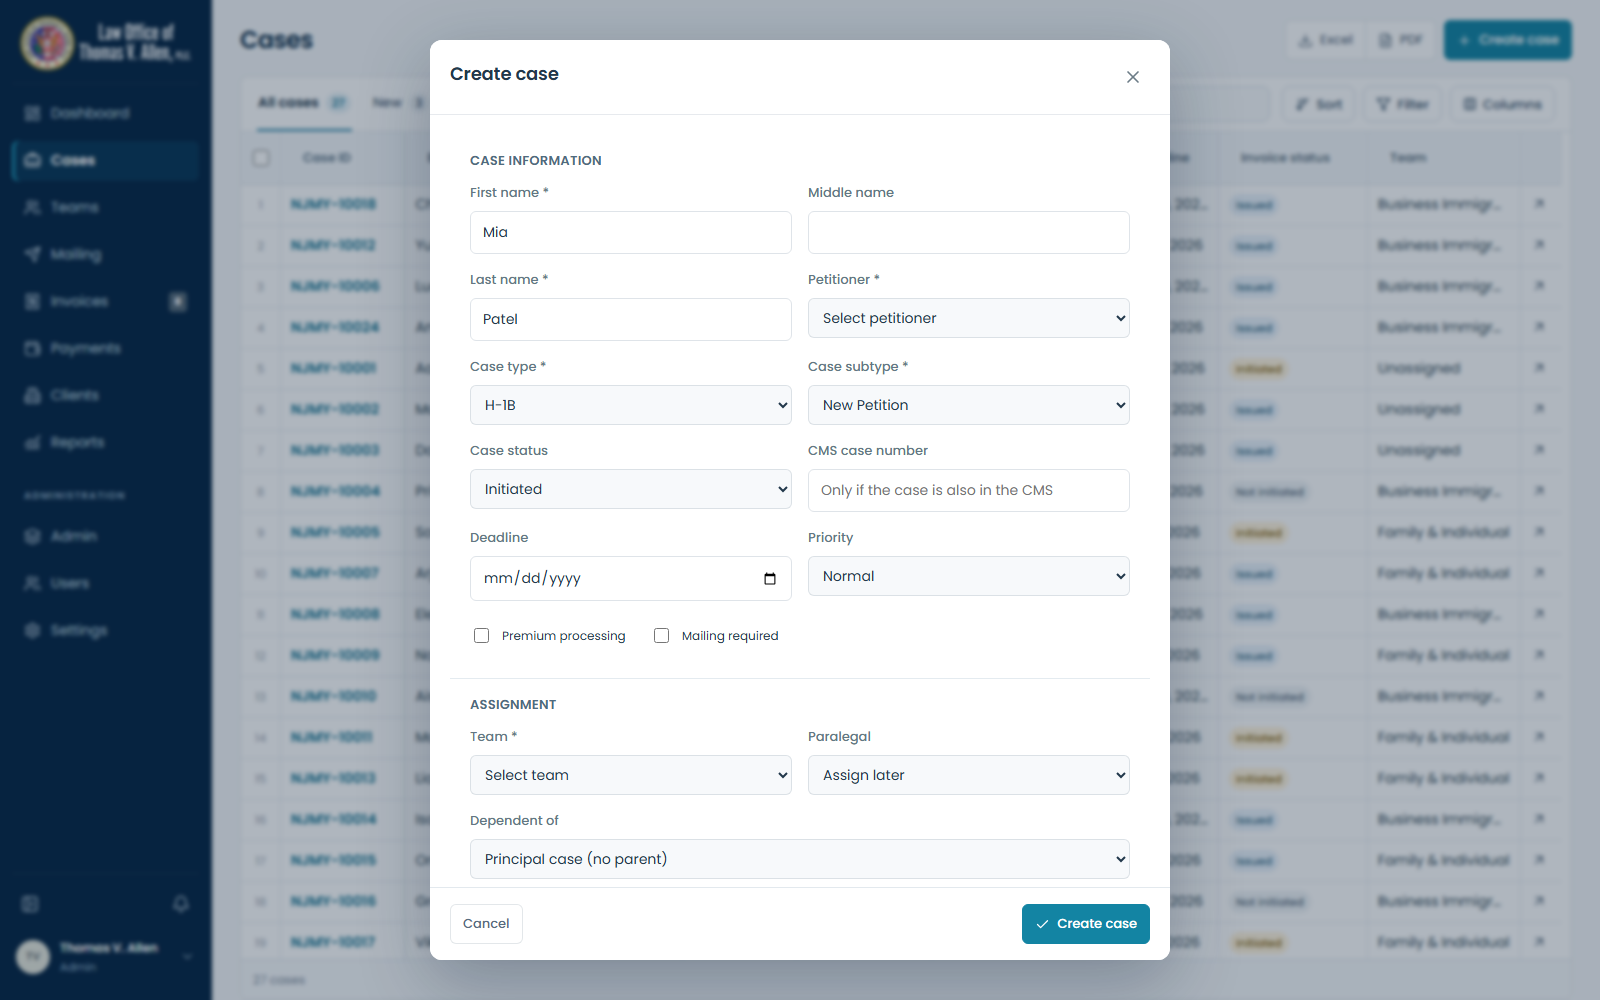1600x1000 pixels.
Task: Choose a team in the Team dropdown
Action: tap(631, 775)
